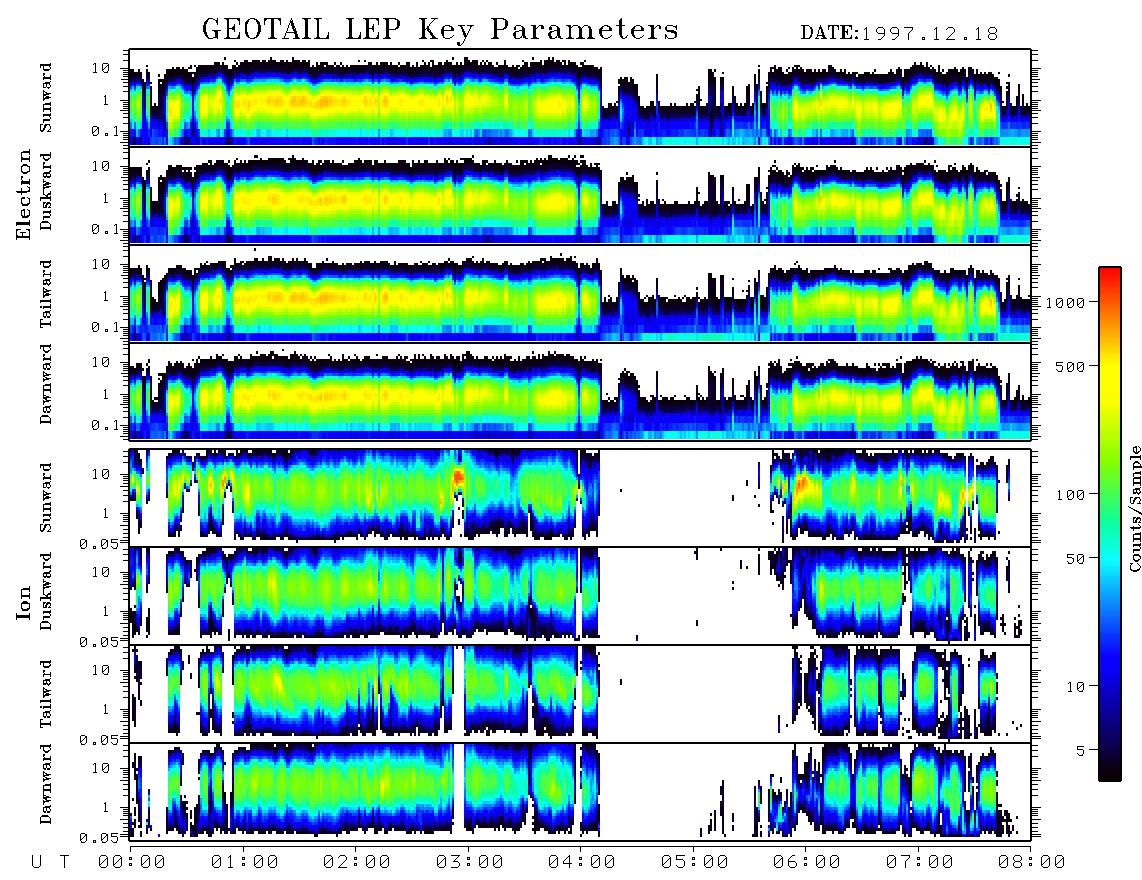Click the "03:00" time tick label

(x=469, y=862)
